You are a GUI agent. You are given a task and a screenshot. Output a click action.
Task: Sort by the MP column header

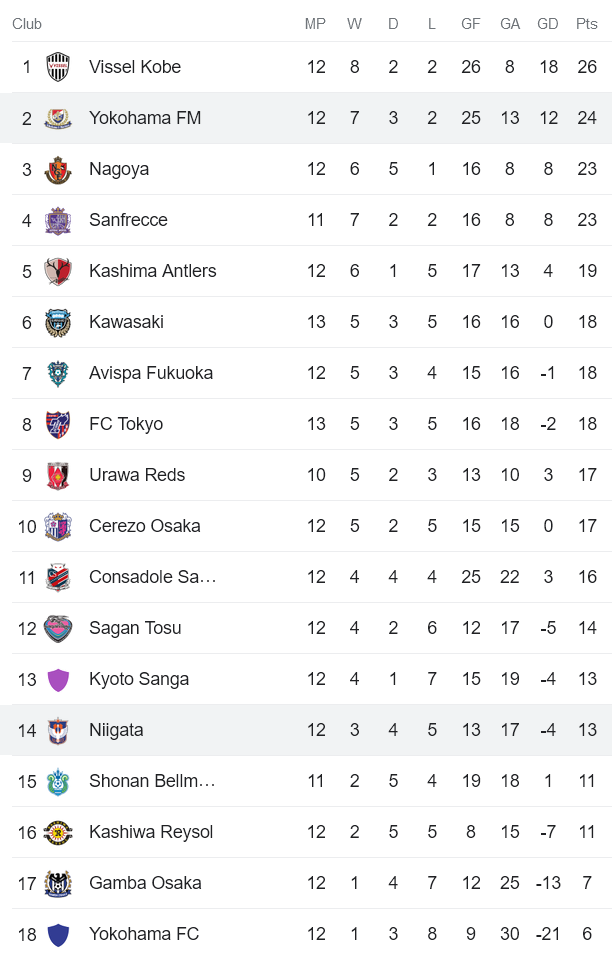pos(316,24)
